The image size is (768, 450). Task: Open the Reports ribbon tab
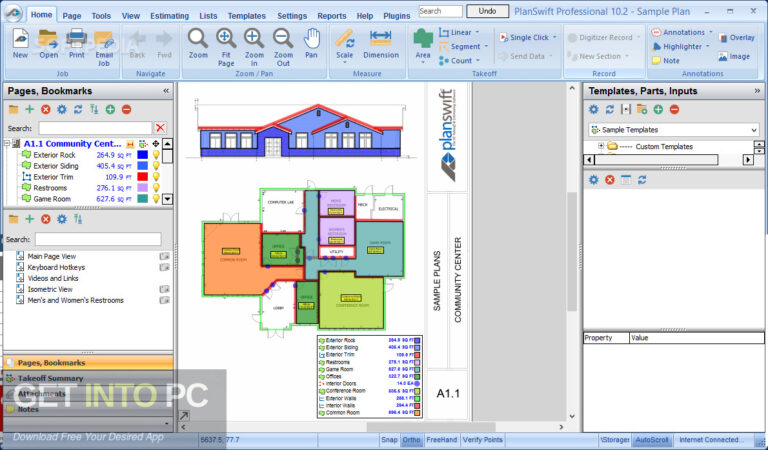click(332, 16)
